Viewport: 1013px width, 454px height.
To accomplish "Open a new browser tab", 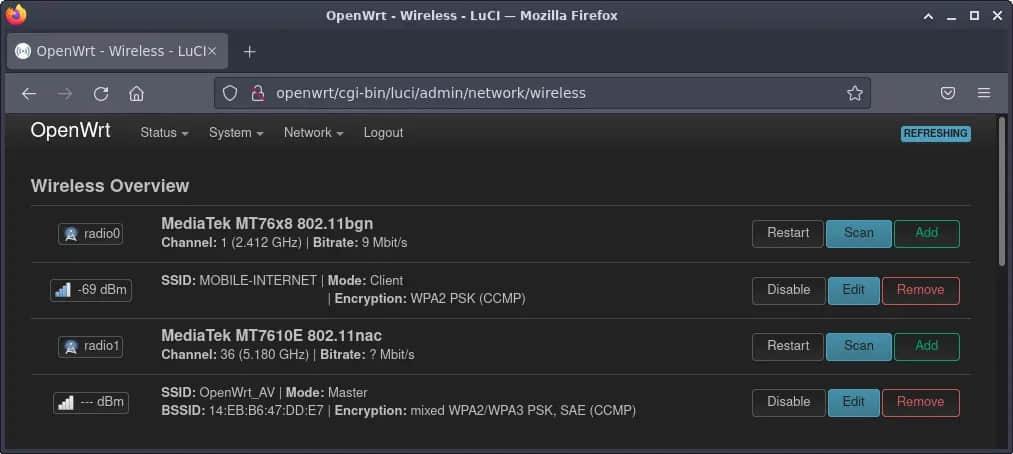I will 250,51.
